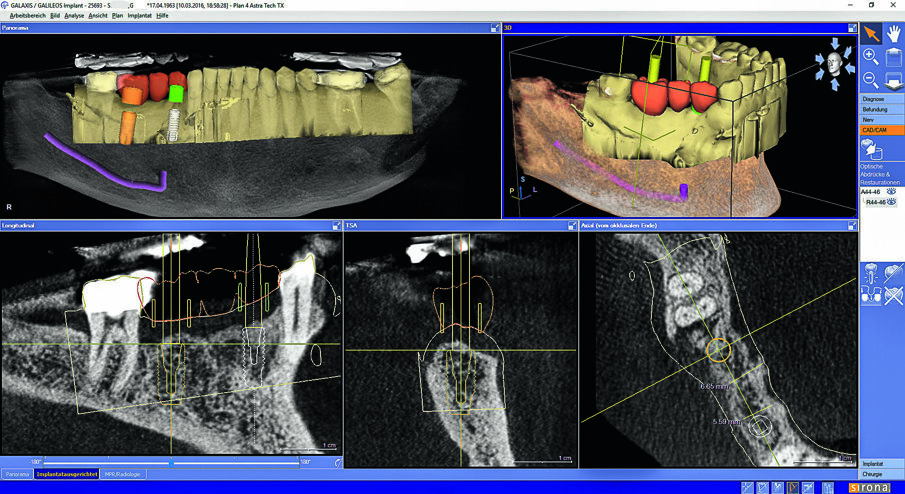Click the orange implant in Panorama view

click(x=128, y=128)
